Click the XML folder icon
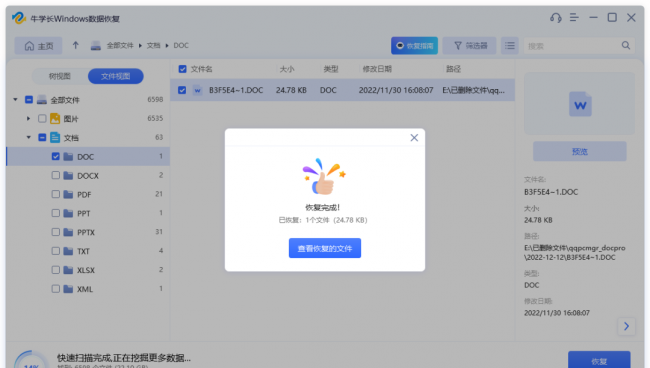This screenshot has height=368, width=650. pyautogui.click(x=68, y=289)
